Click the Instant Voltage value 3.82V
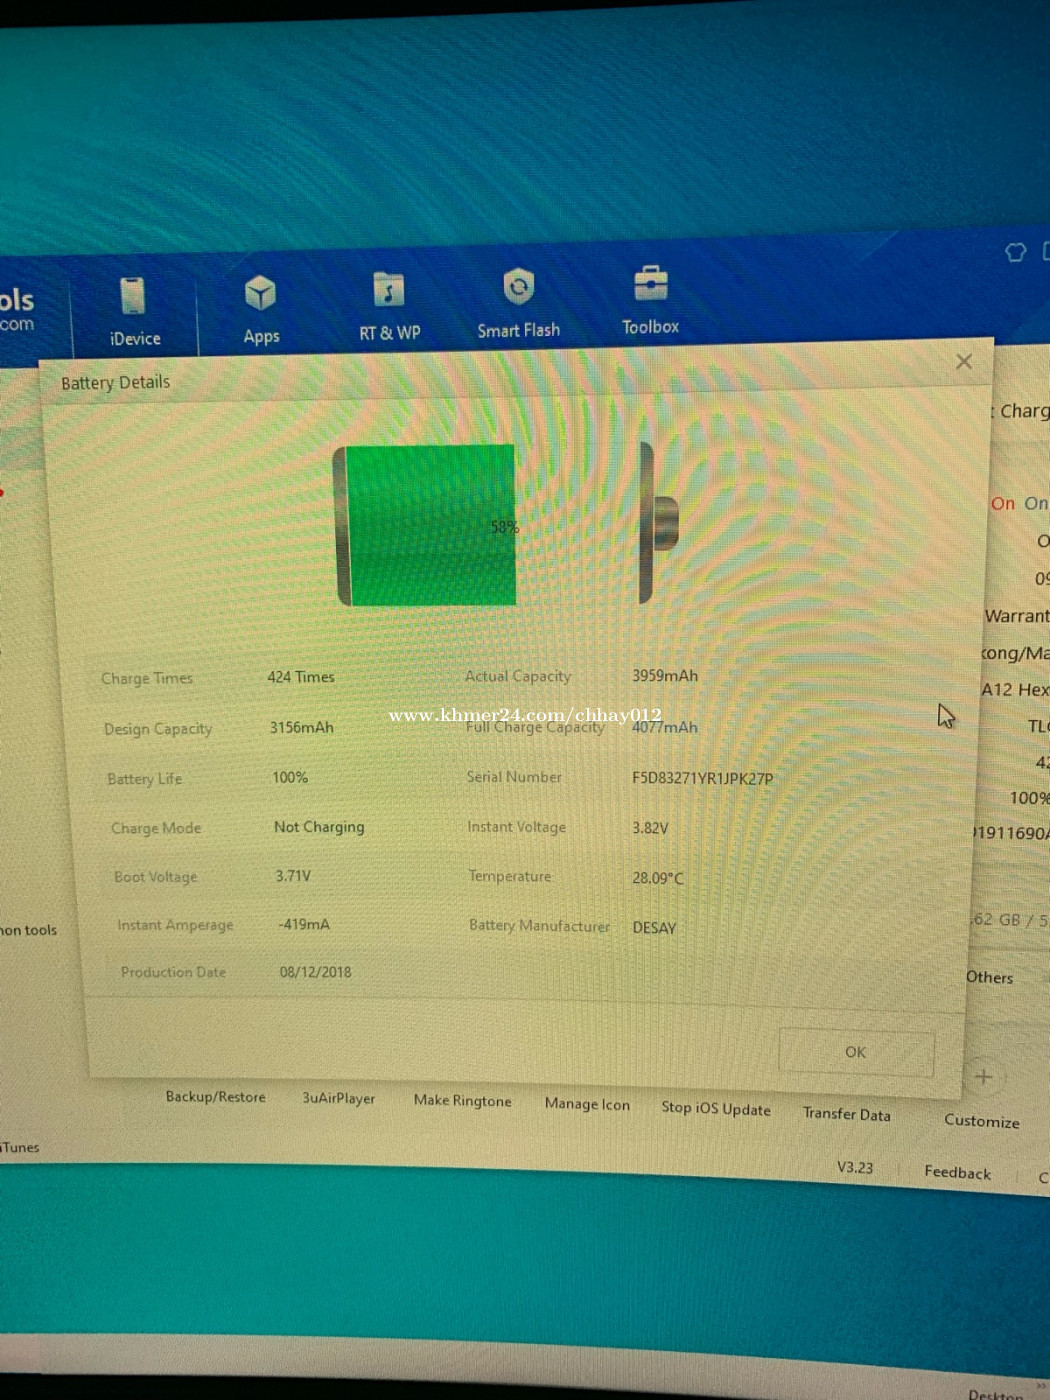 point(650,828)
